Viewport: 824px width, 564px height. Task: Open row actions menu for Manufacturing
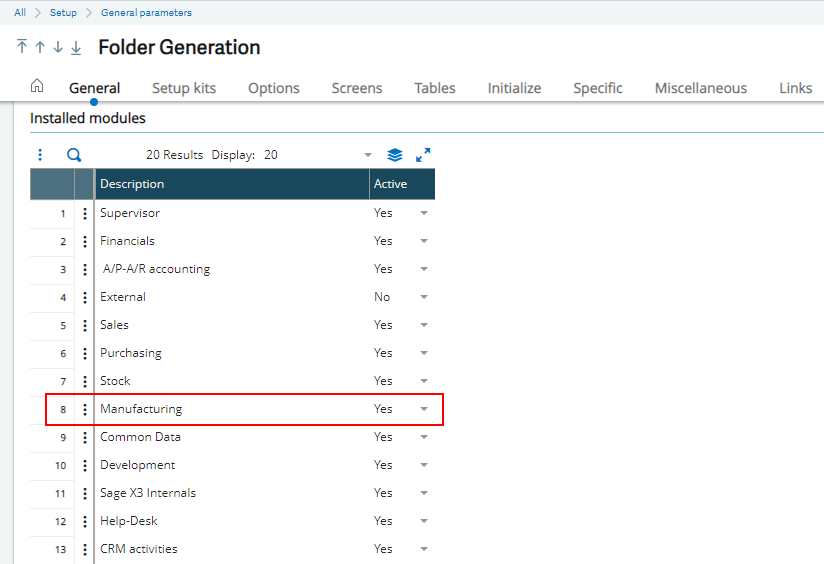[84, 409]
